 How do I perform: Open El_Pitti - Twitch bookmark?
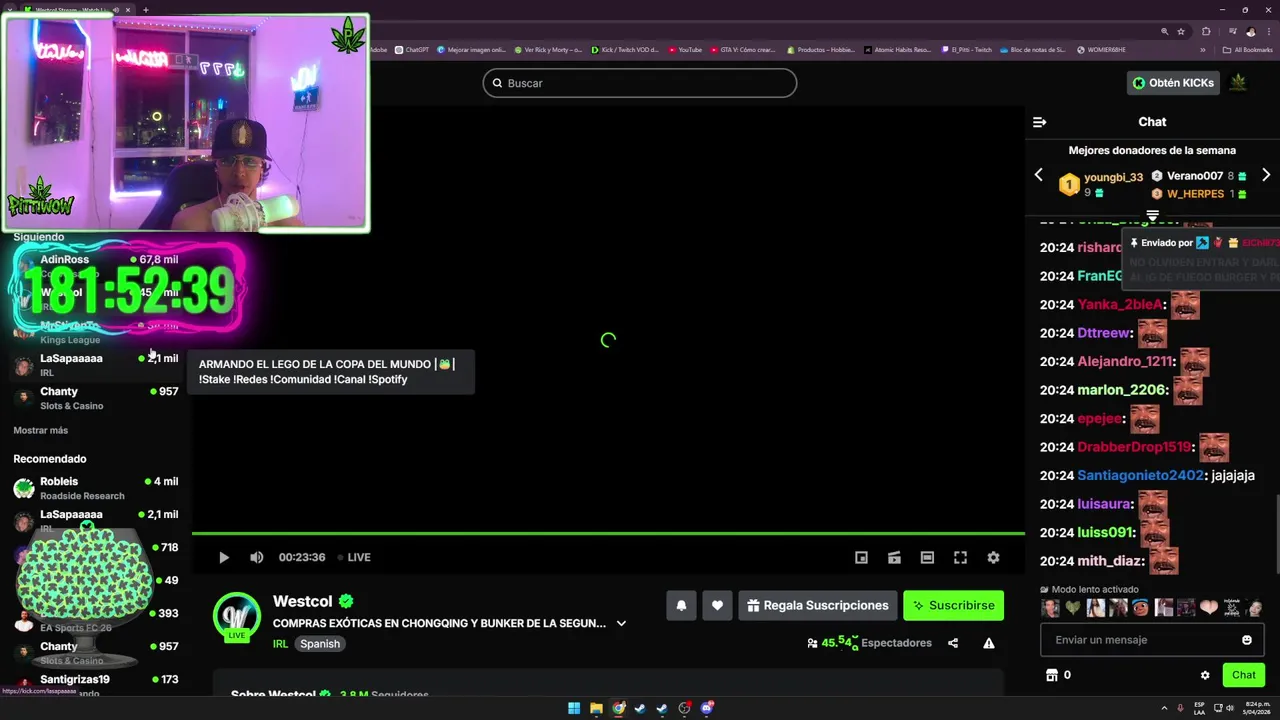pos(966,49)
